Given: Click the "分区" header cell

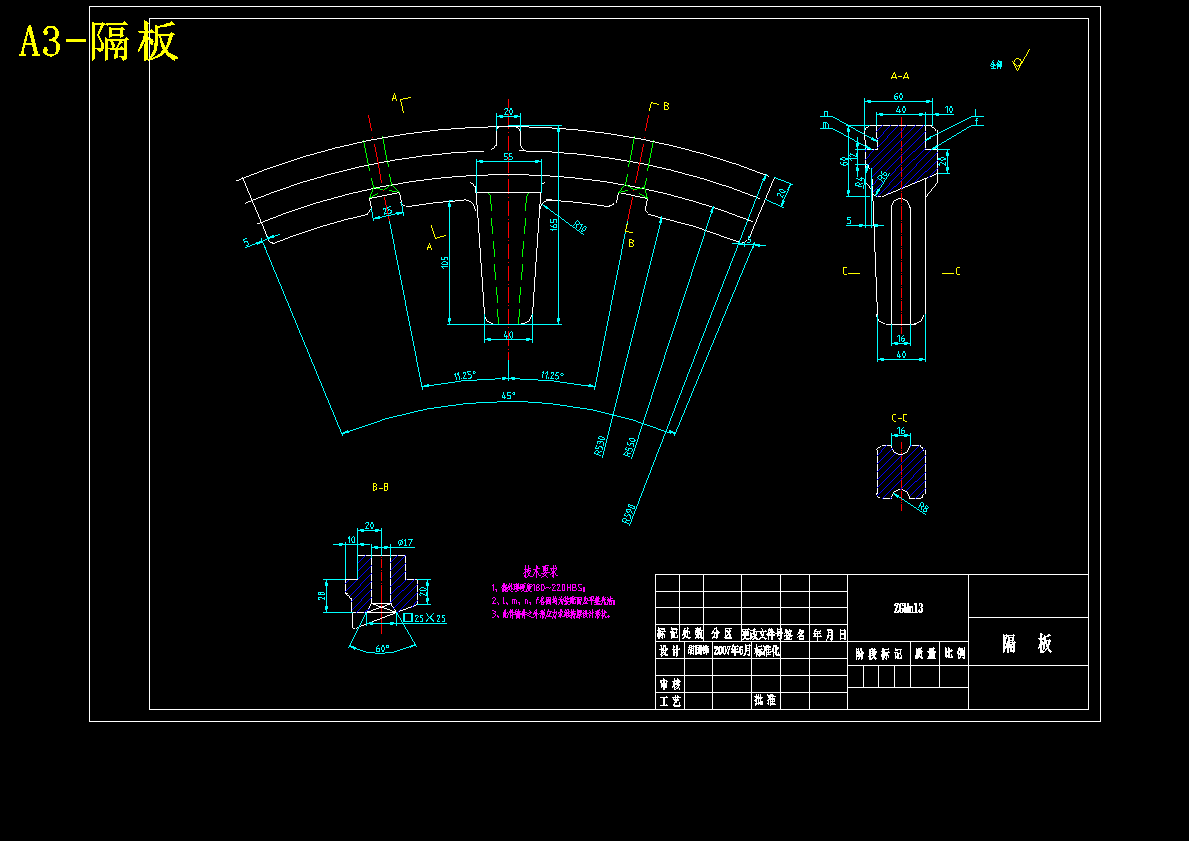Looking at the screenshot, I should pos(722,634).
